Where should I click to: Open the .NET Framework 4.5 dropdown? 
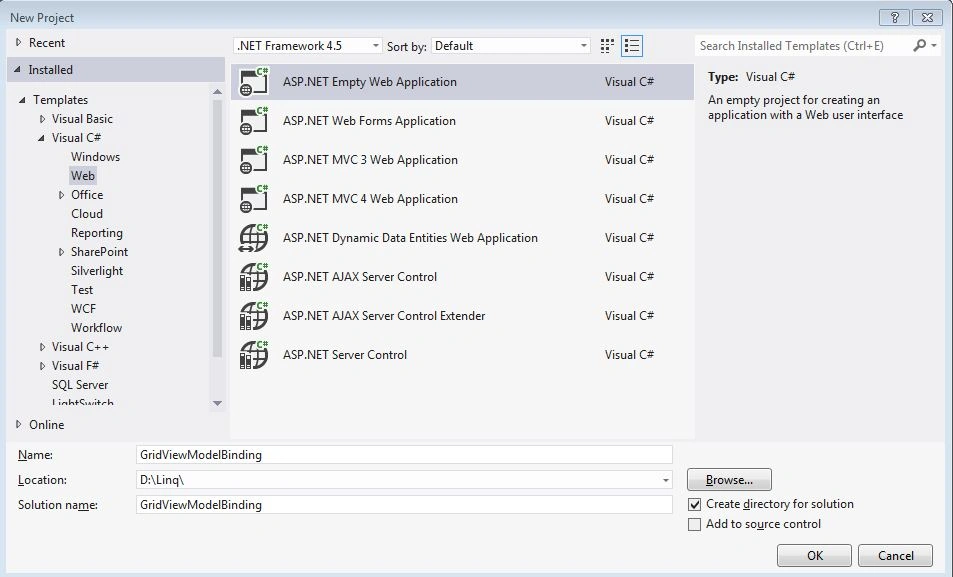click(308, 46)
